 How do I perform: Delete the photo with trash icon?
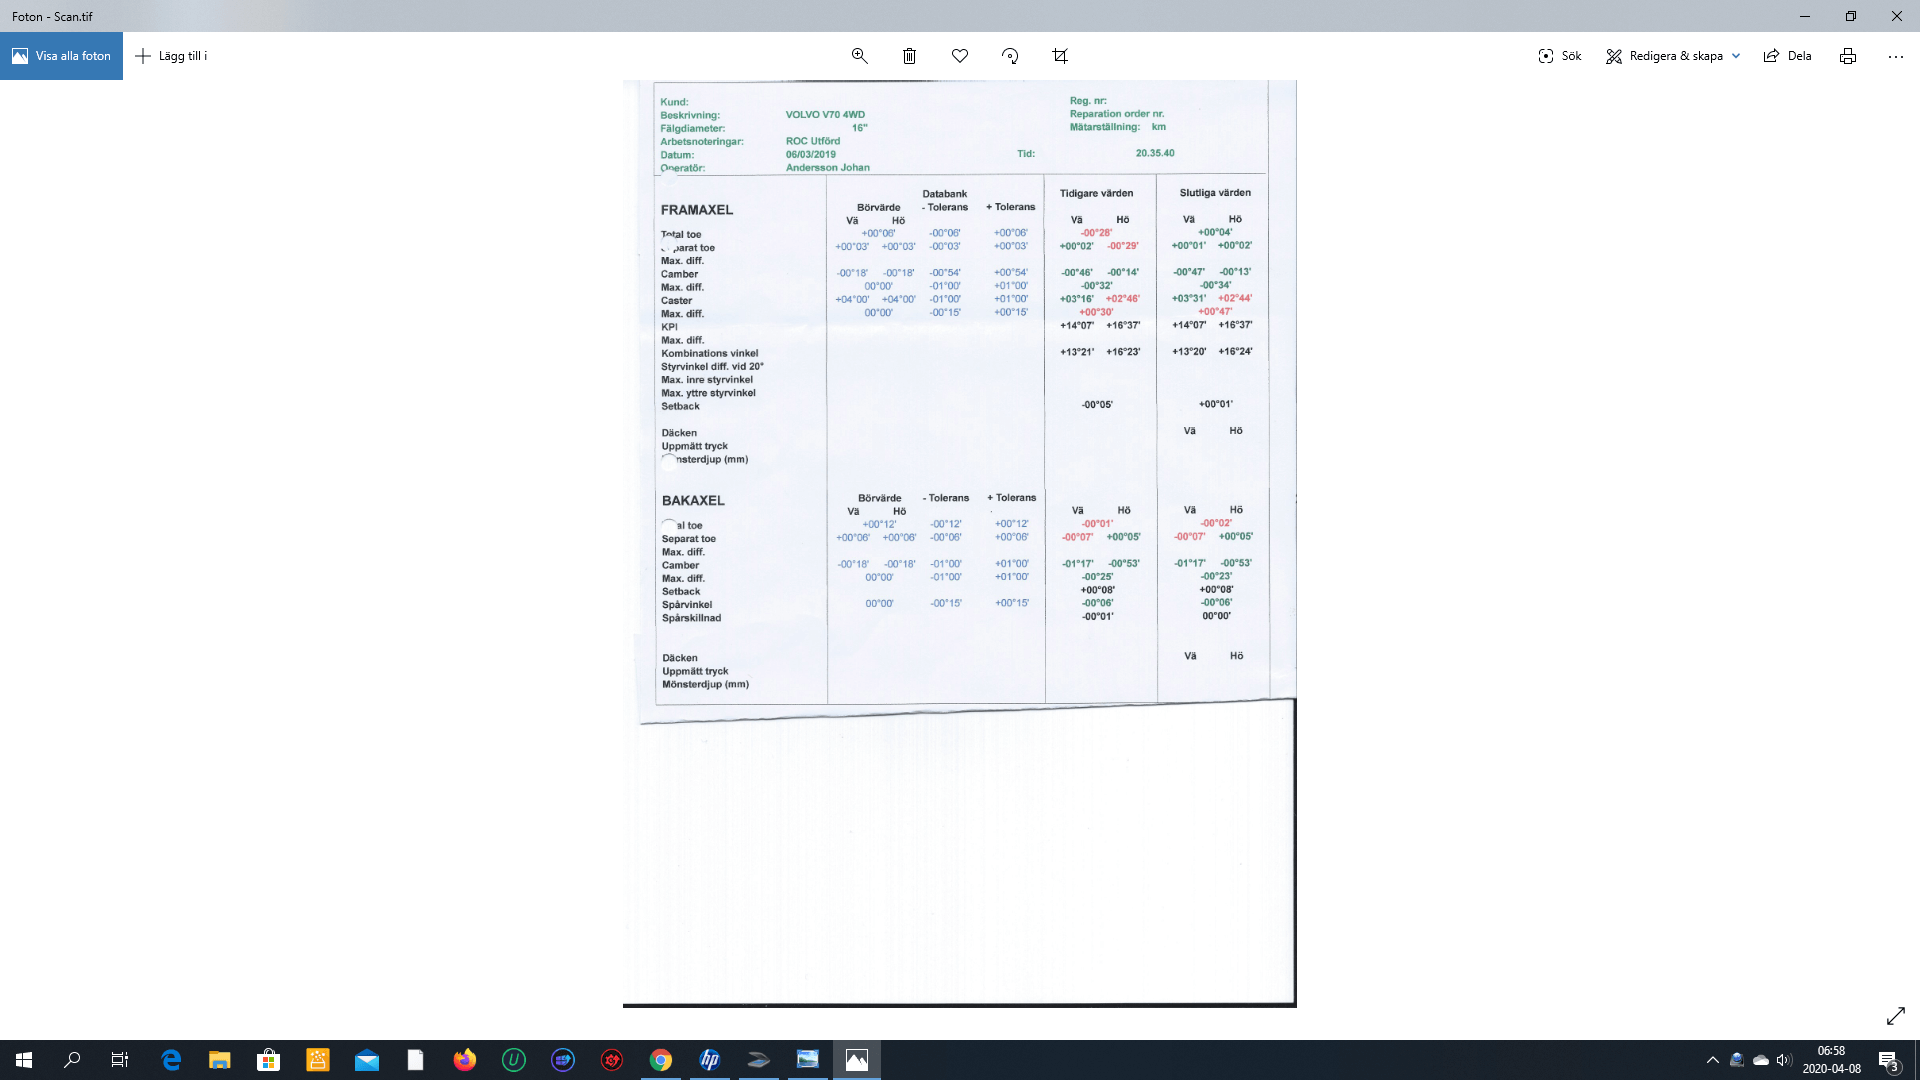click(x=909, y=56)
